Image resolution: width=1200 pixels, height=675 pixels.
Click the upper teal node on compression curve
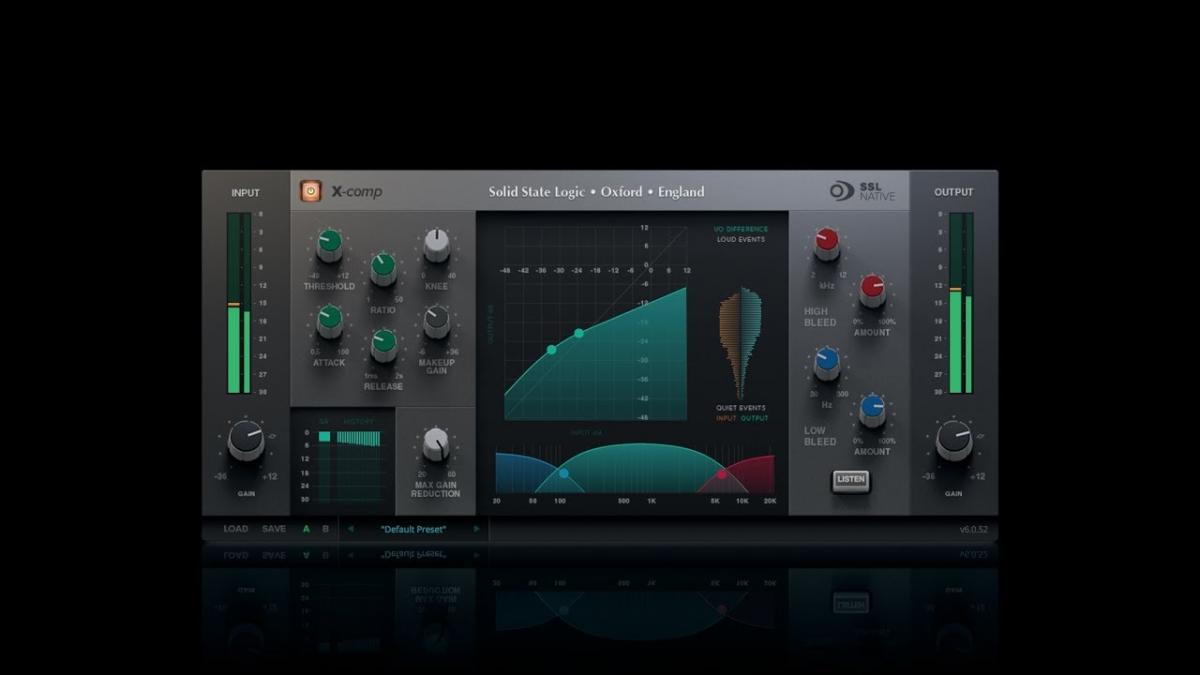579,333
